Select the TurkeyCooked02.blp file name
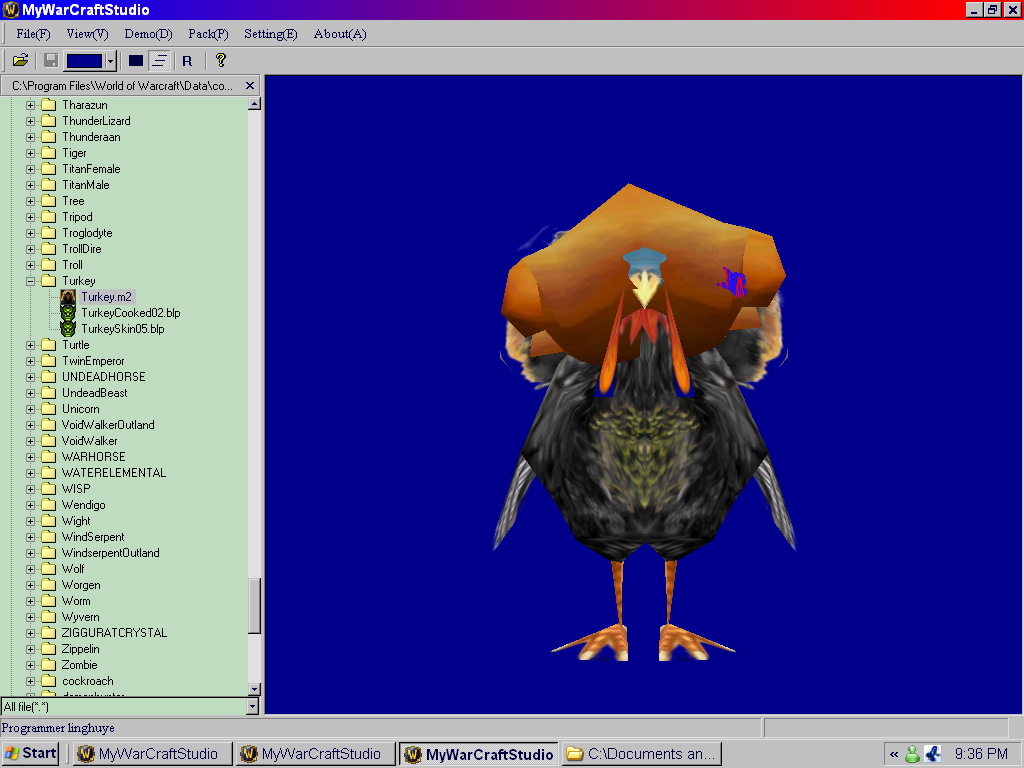 click(131, 313)
